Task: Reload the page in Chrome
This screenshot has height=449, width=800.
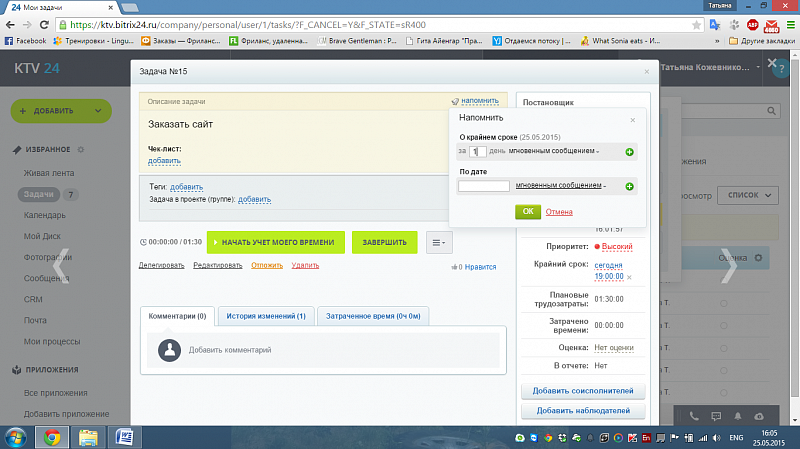Action: click(x=44, y=24)
